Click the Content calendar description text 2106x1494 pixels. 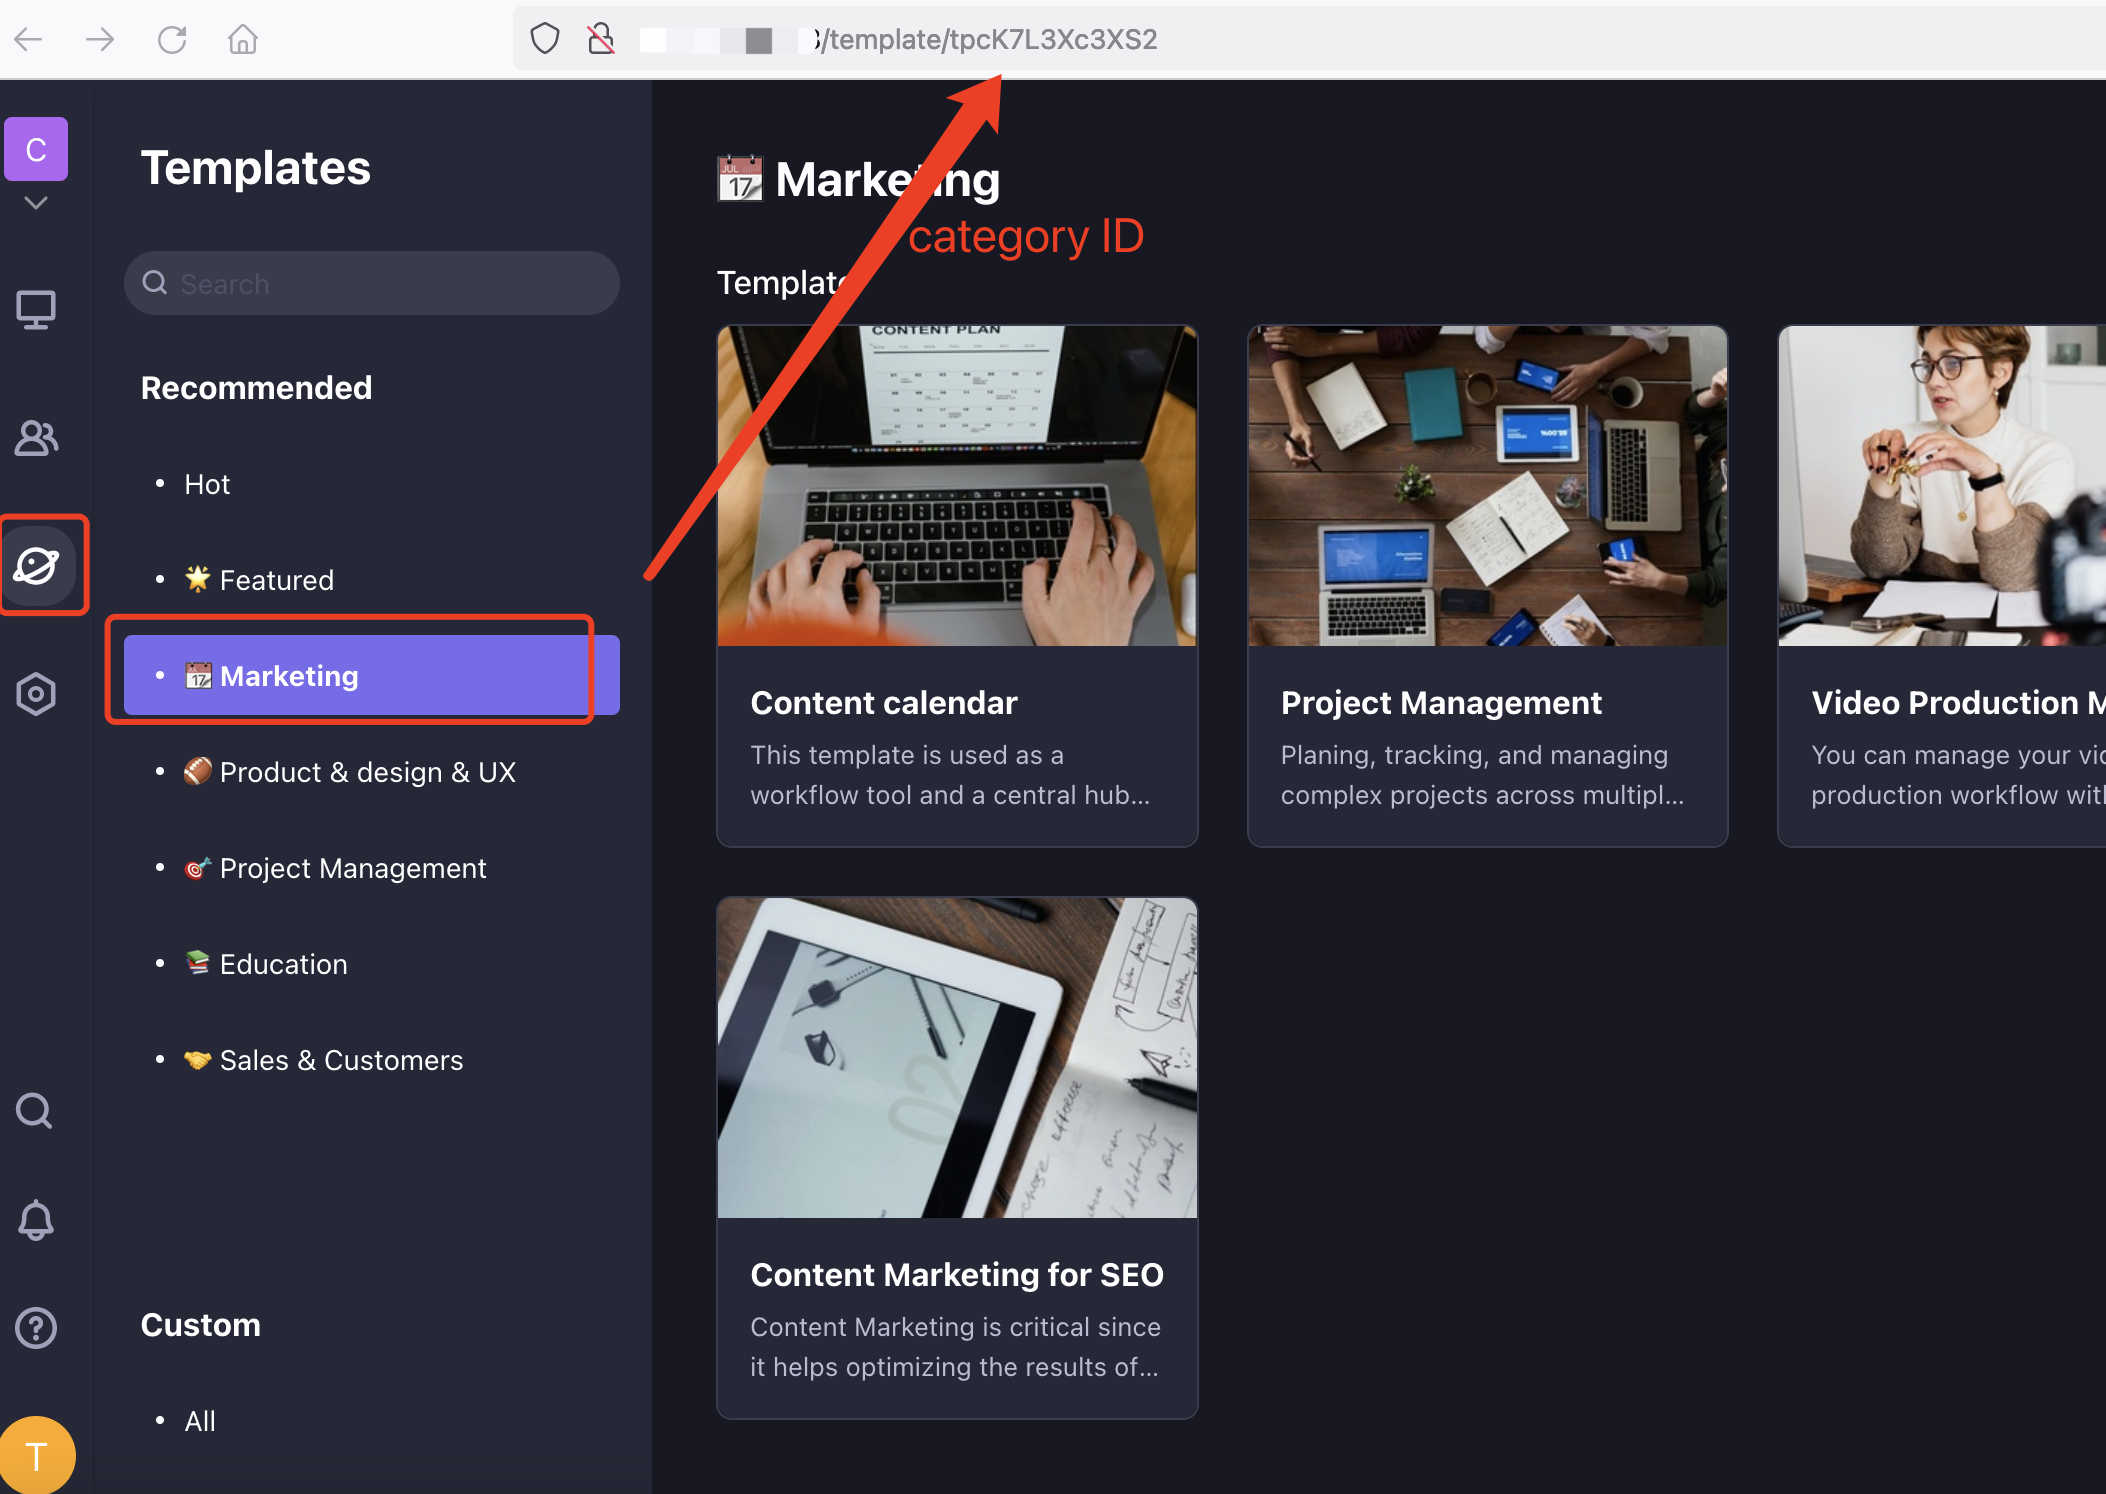coord(950,775)
